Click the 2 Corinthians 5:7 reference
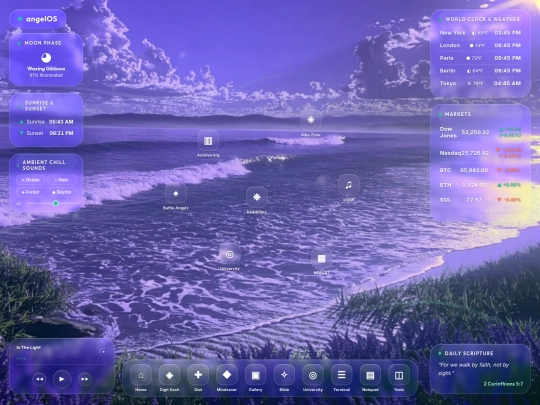 (x=503, y=384)
